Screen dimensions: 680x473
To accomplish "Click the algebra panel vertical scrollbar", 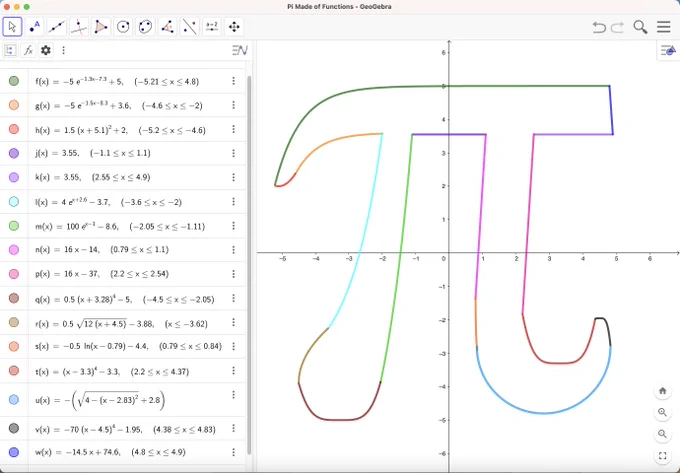I will click(x=249, y=264).
